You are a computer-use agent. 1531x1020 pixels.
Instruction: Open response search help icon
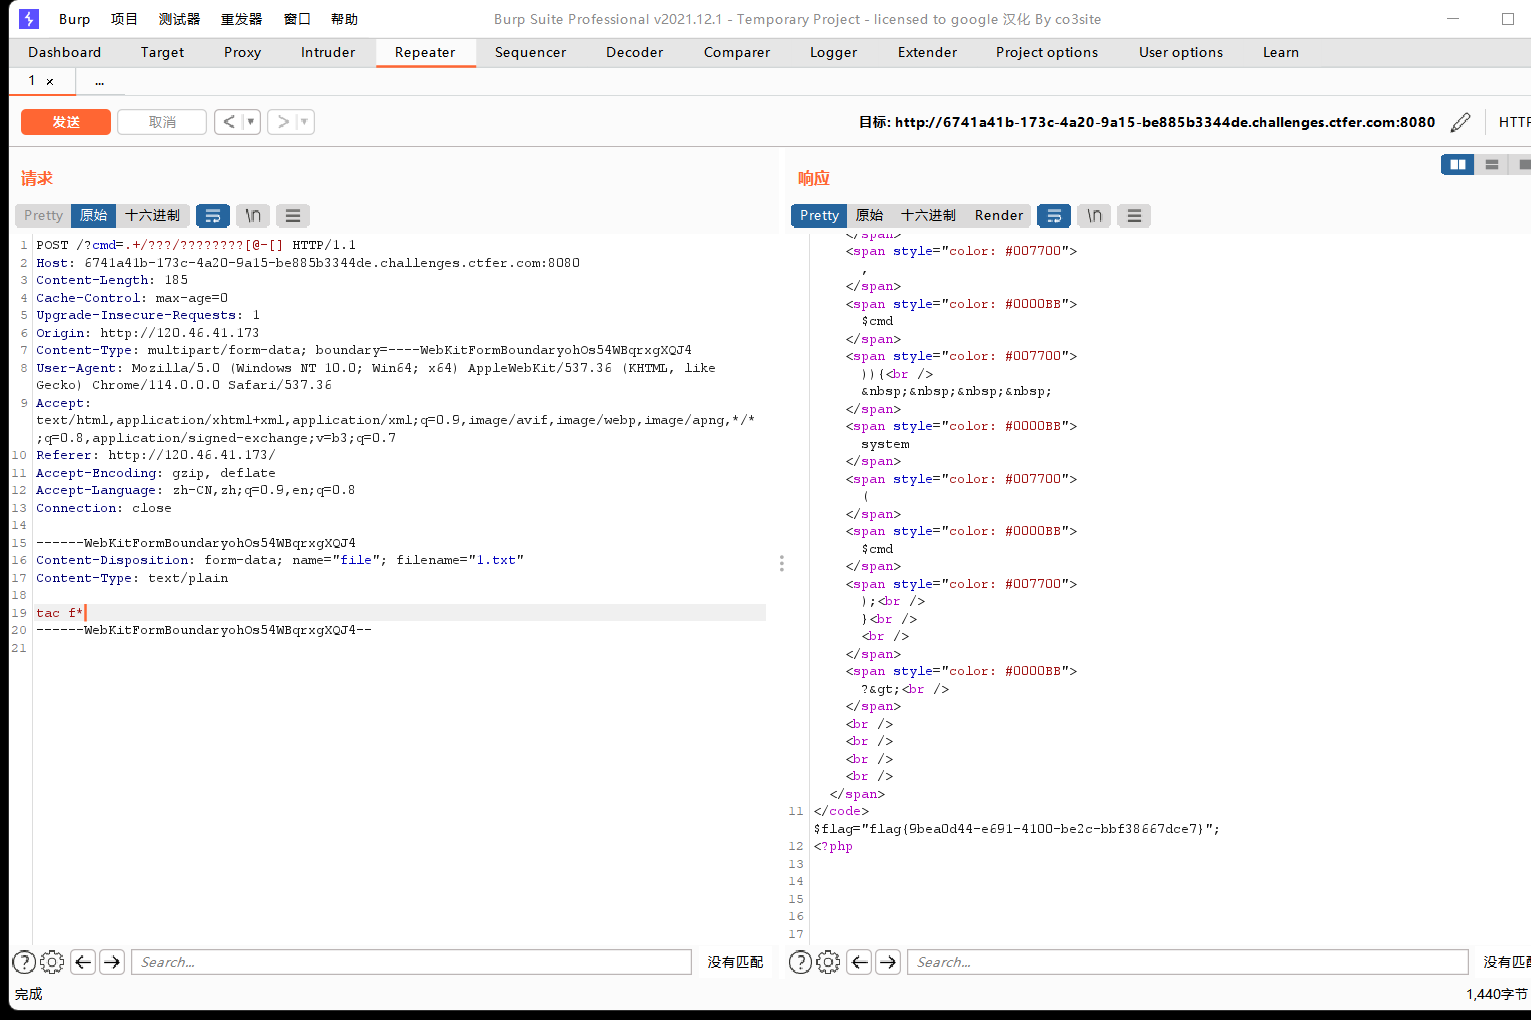click(800, 962)
